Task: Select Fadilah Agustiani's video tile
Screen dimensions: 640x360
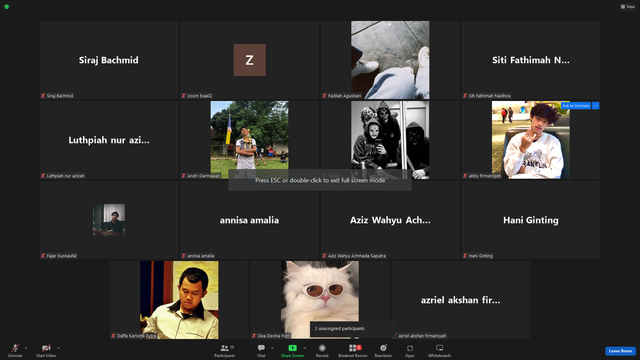Action: point(390,60)
